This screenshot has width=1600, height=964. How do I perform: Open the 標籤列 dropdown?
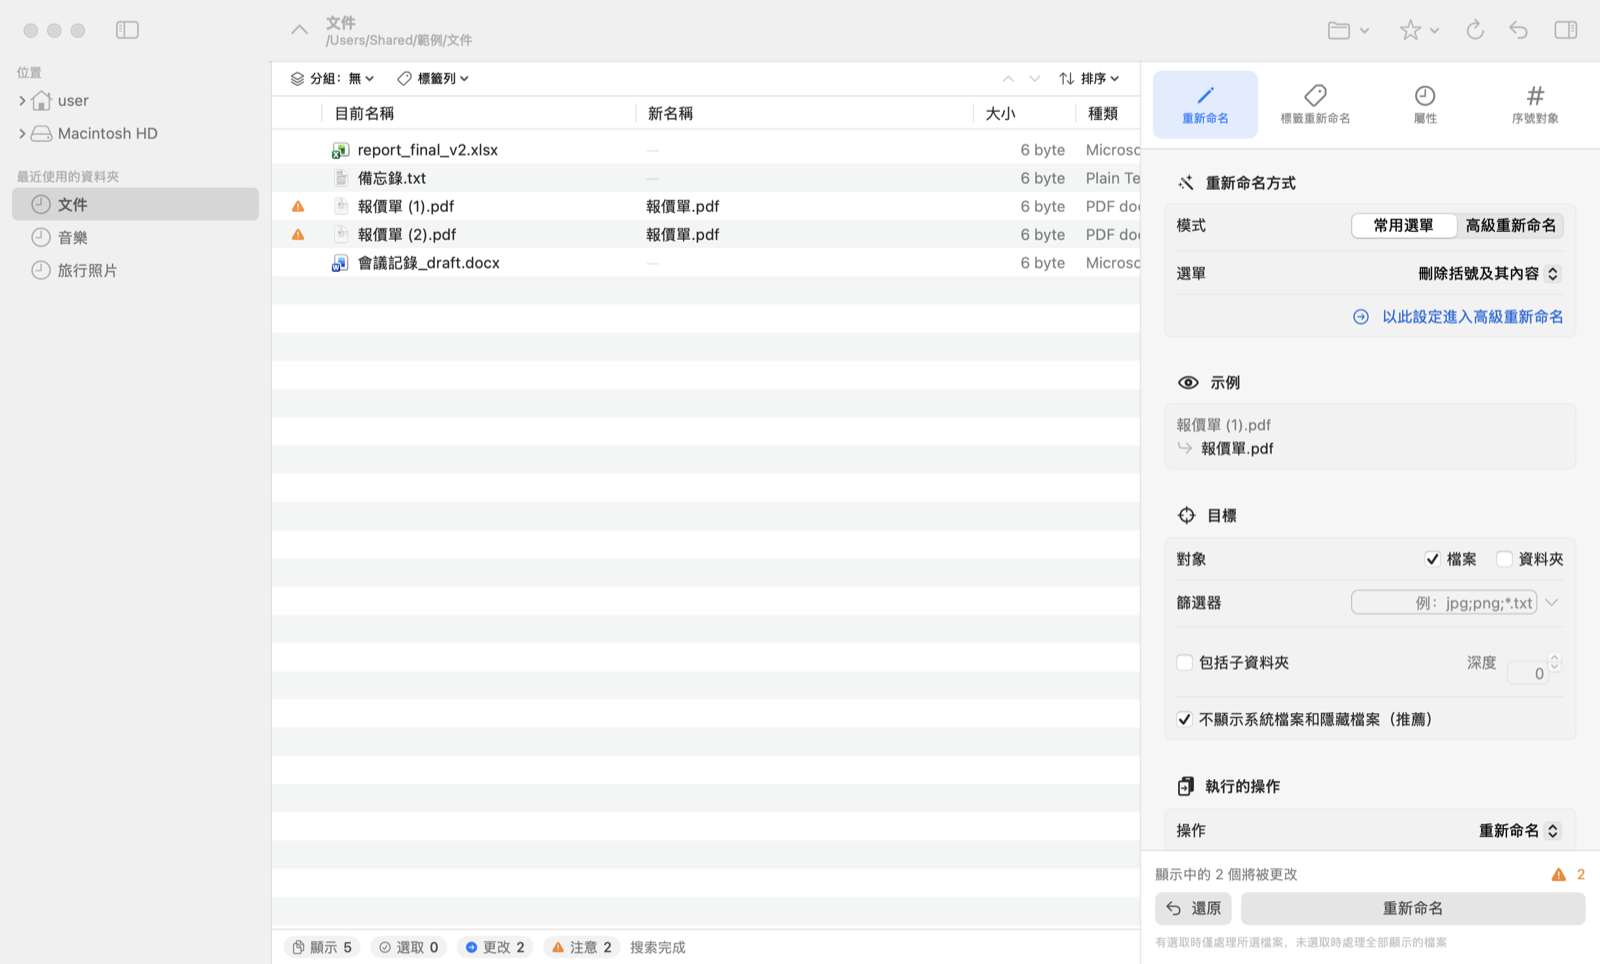433,78
